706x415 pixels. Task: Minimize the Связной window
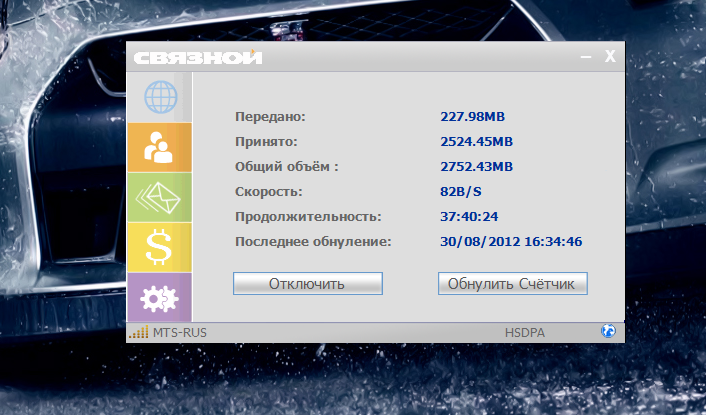tap(586, 57)
